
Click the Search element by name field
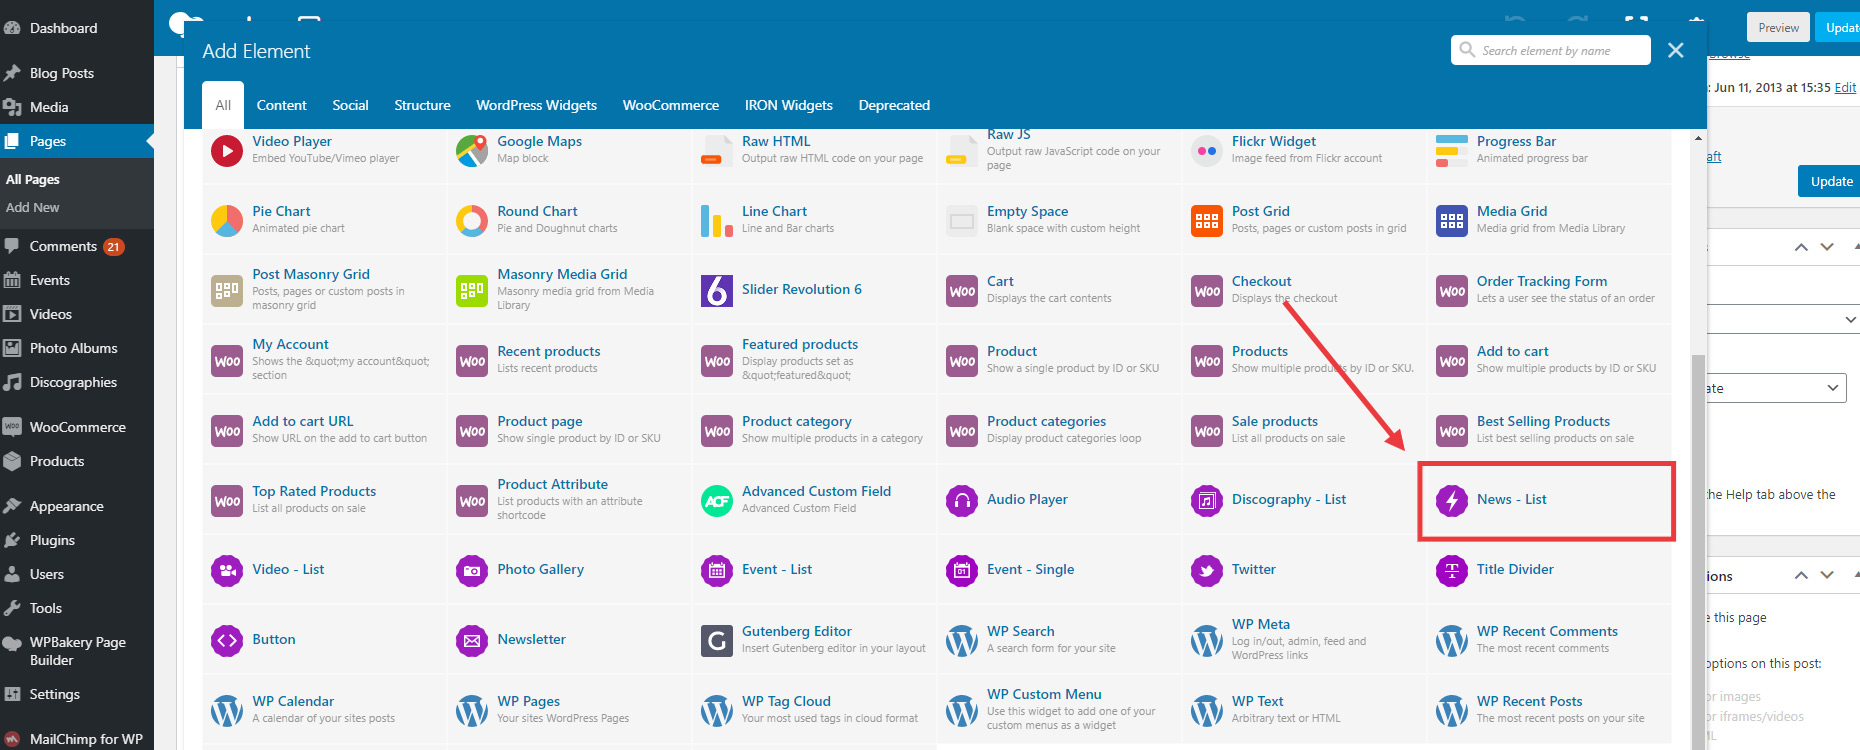coord(1551,50)
